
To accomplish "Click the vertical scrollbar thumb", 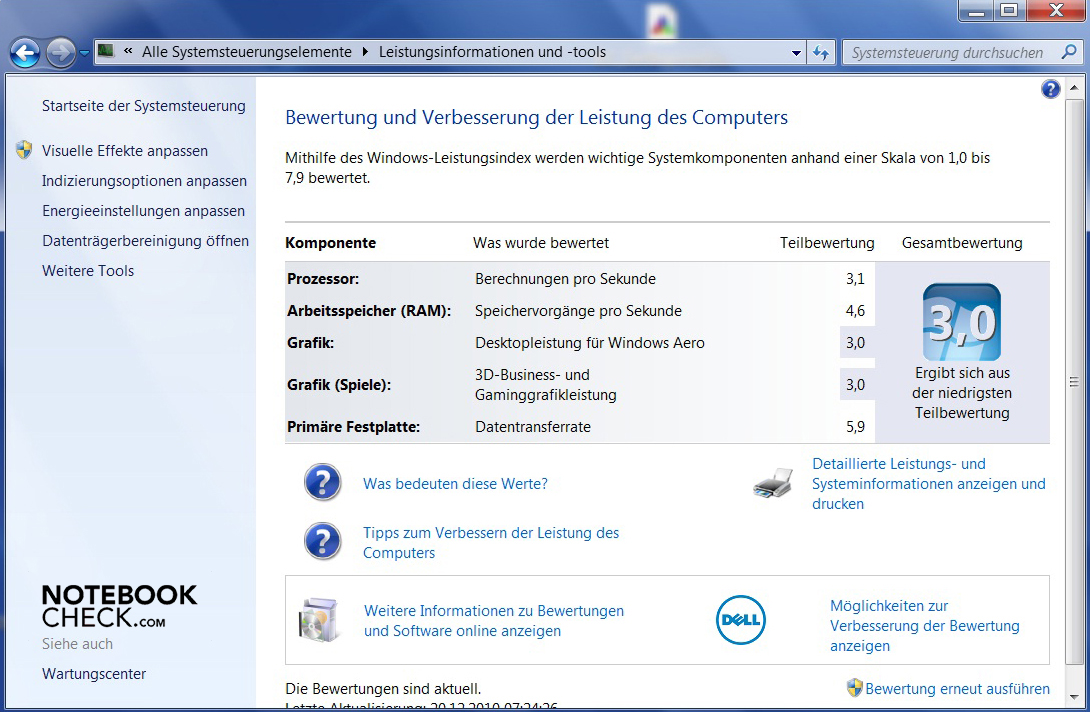I will [x=1074, y=381].
